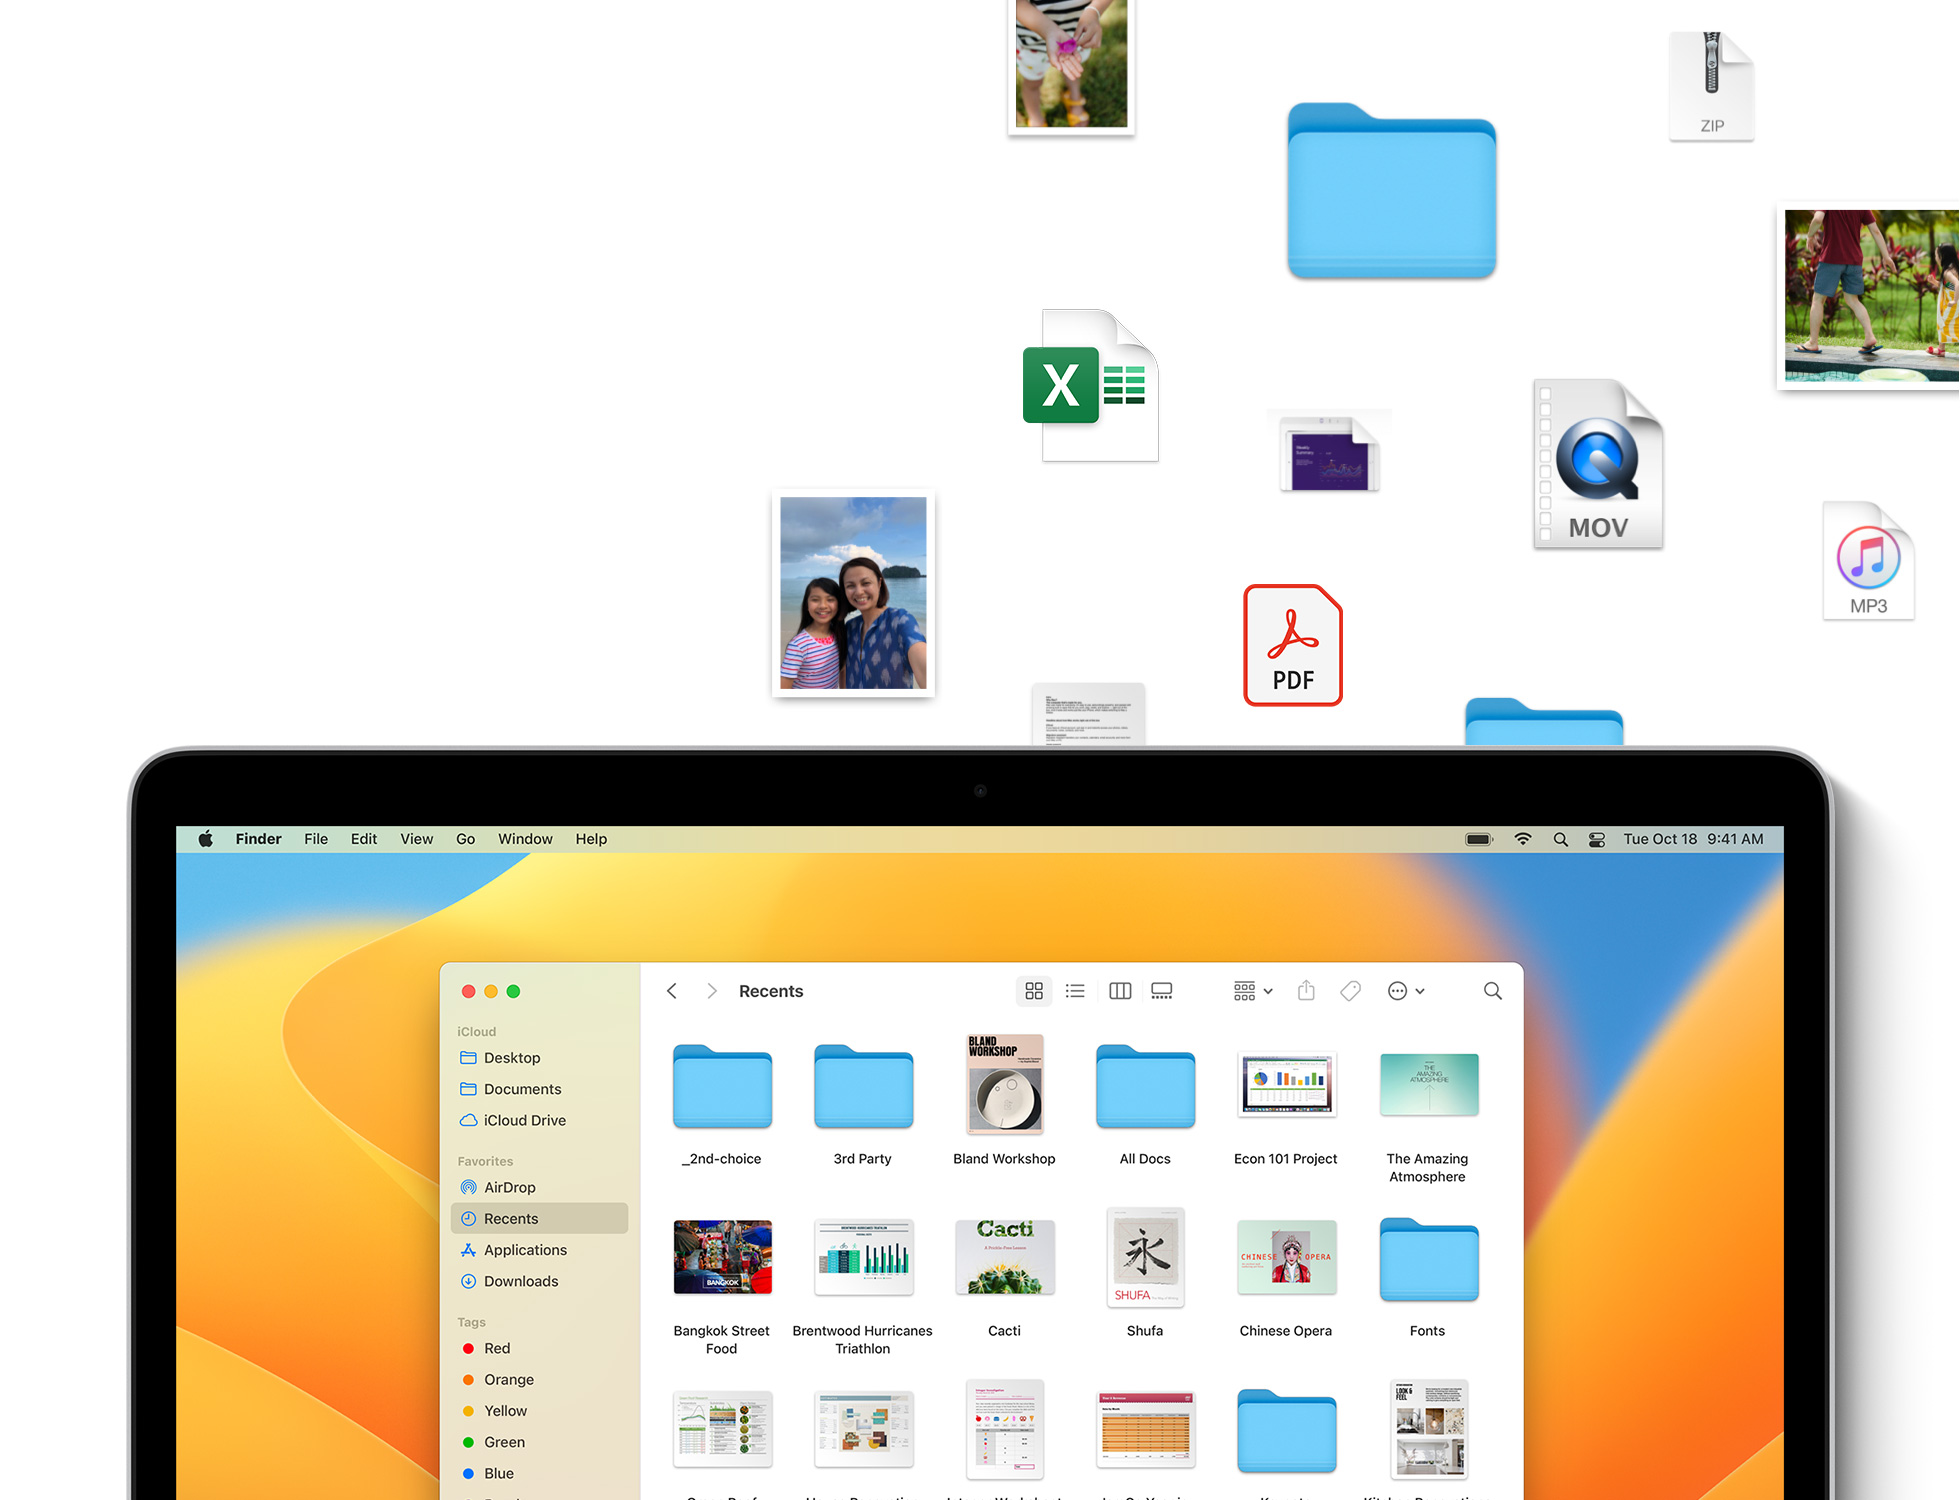Image resolution: width=1960 pixels, height=1500 pixels.
Task: Select Downloads in the sidebar
Action: [520, 1281]
